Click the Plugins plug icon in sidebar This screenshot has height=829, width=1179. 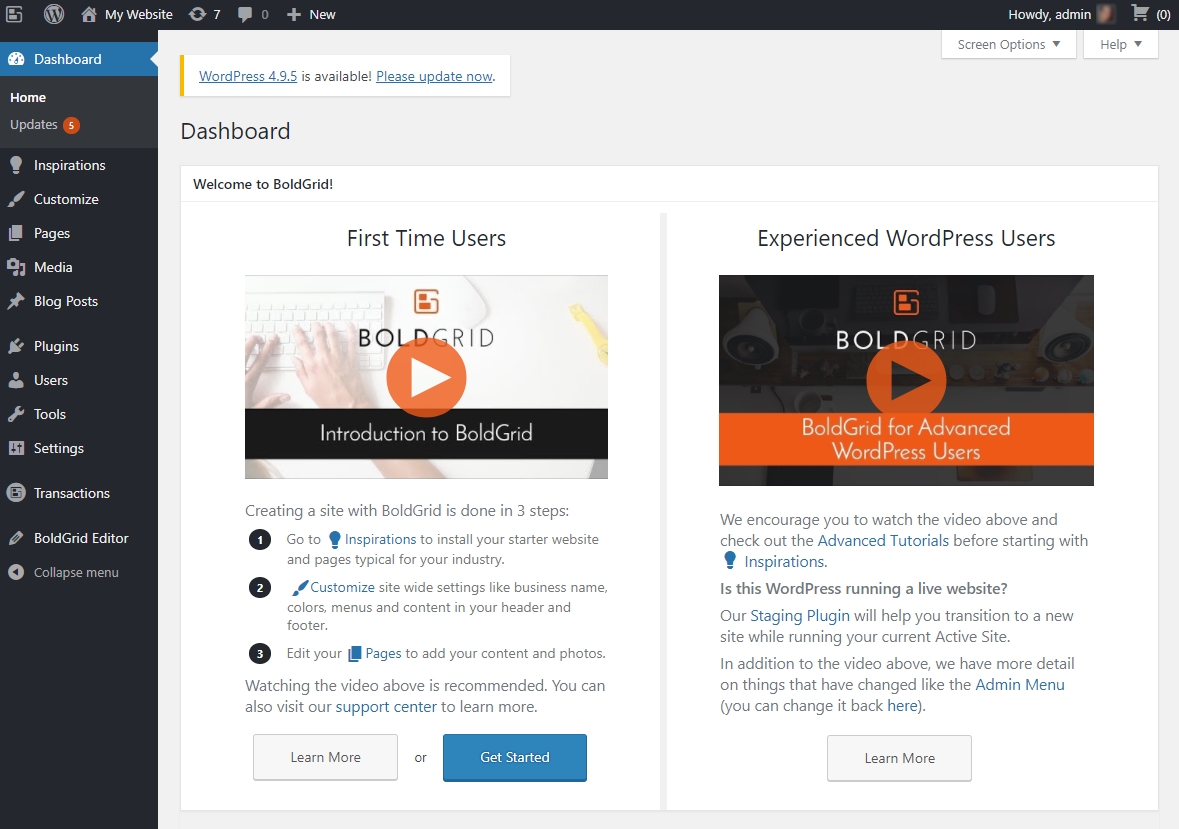pyautogui.click(x=16, y=346)
